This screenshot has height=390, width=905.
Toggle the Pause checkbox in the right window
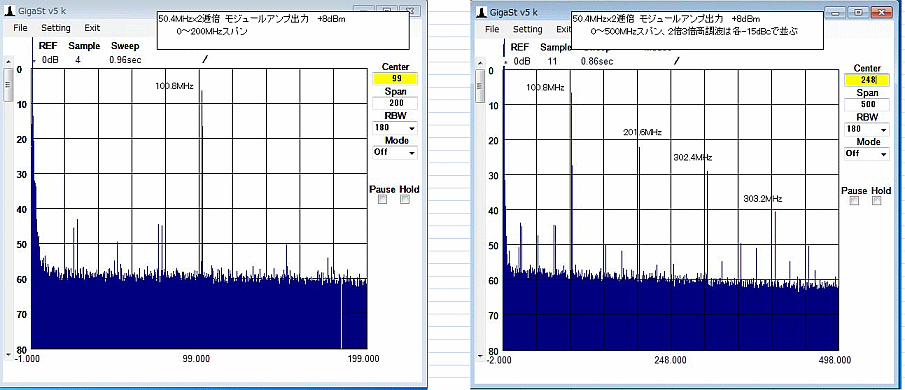[854, 201]
